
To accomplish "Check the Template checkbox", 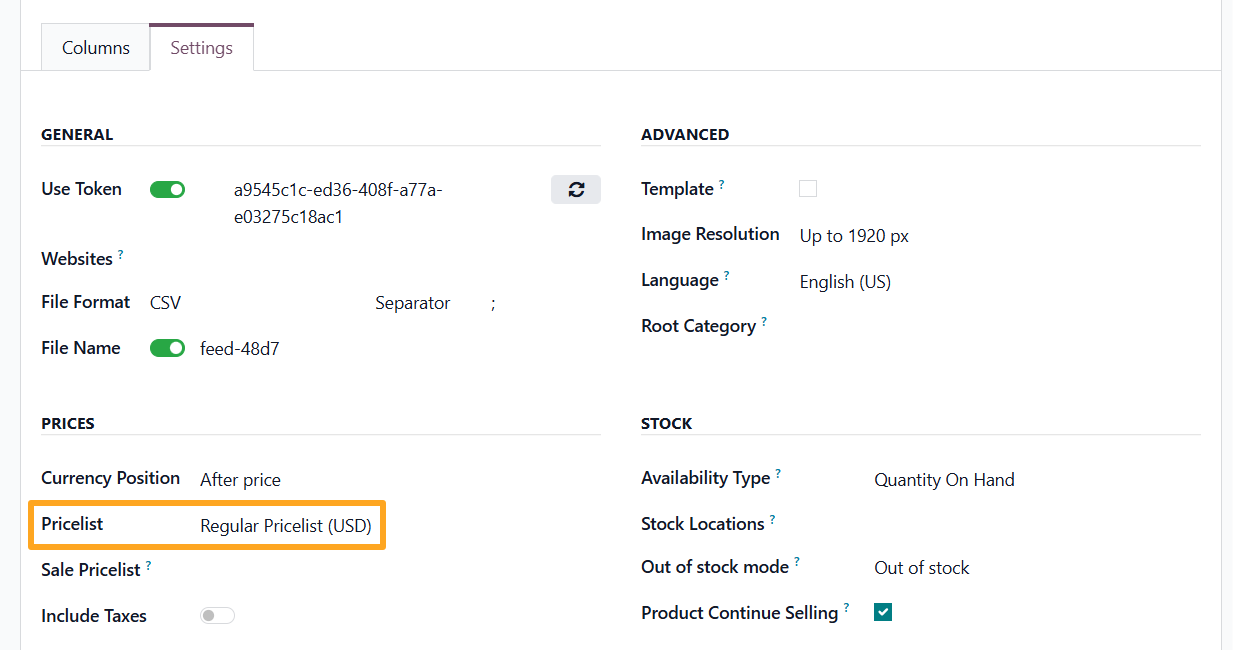I will (x=808, y=189).
